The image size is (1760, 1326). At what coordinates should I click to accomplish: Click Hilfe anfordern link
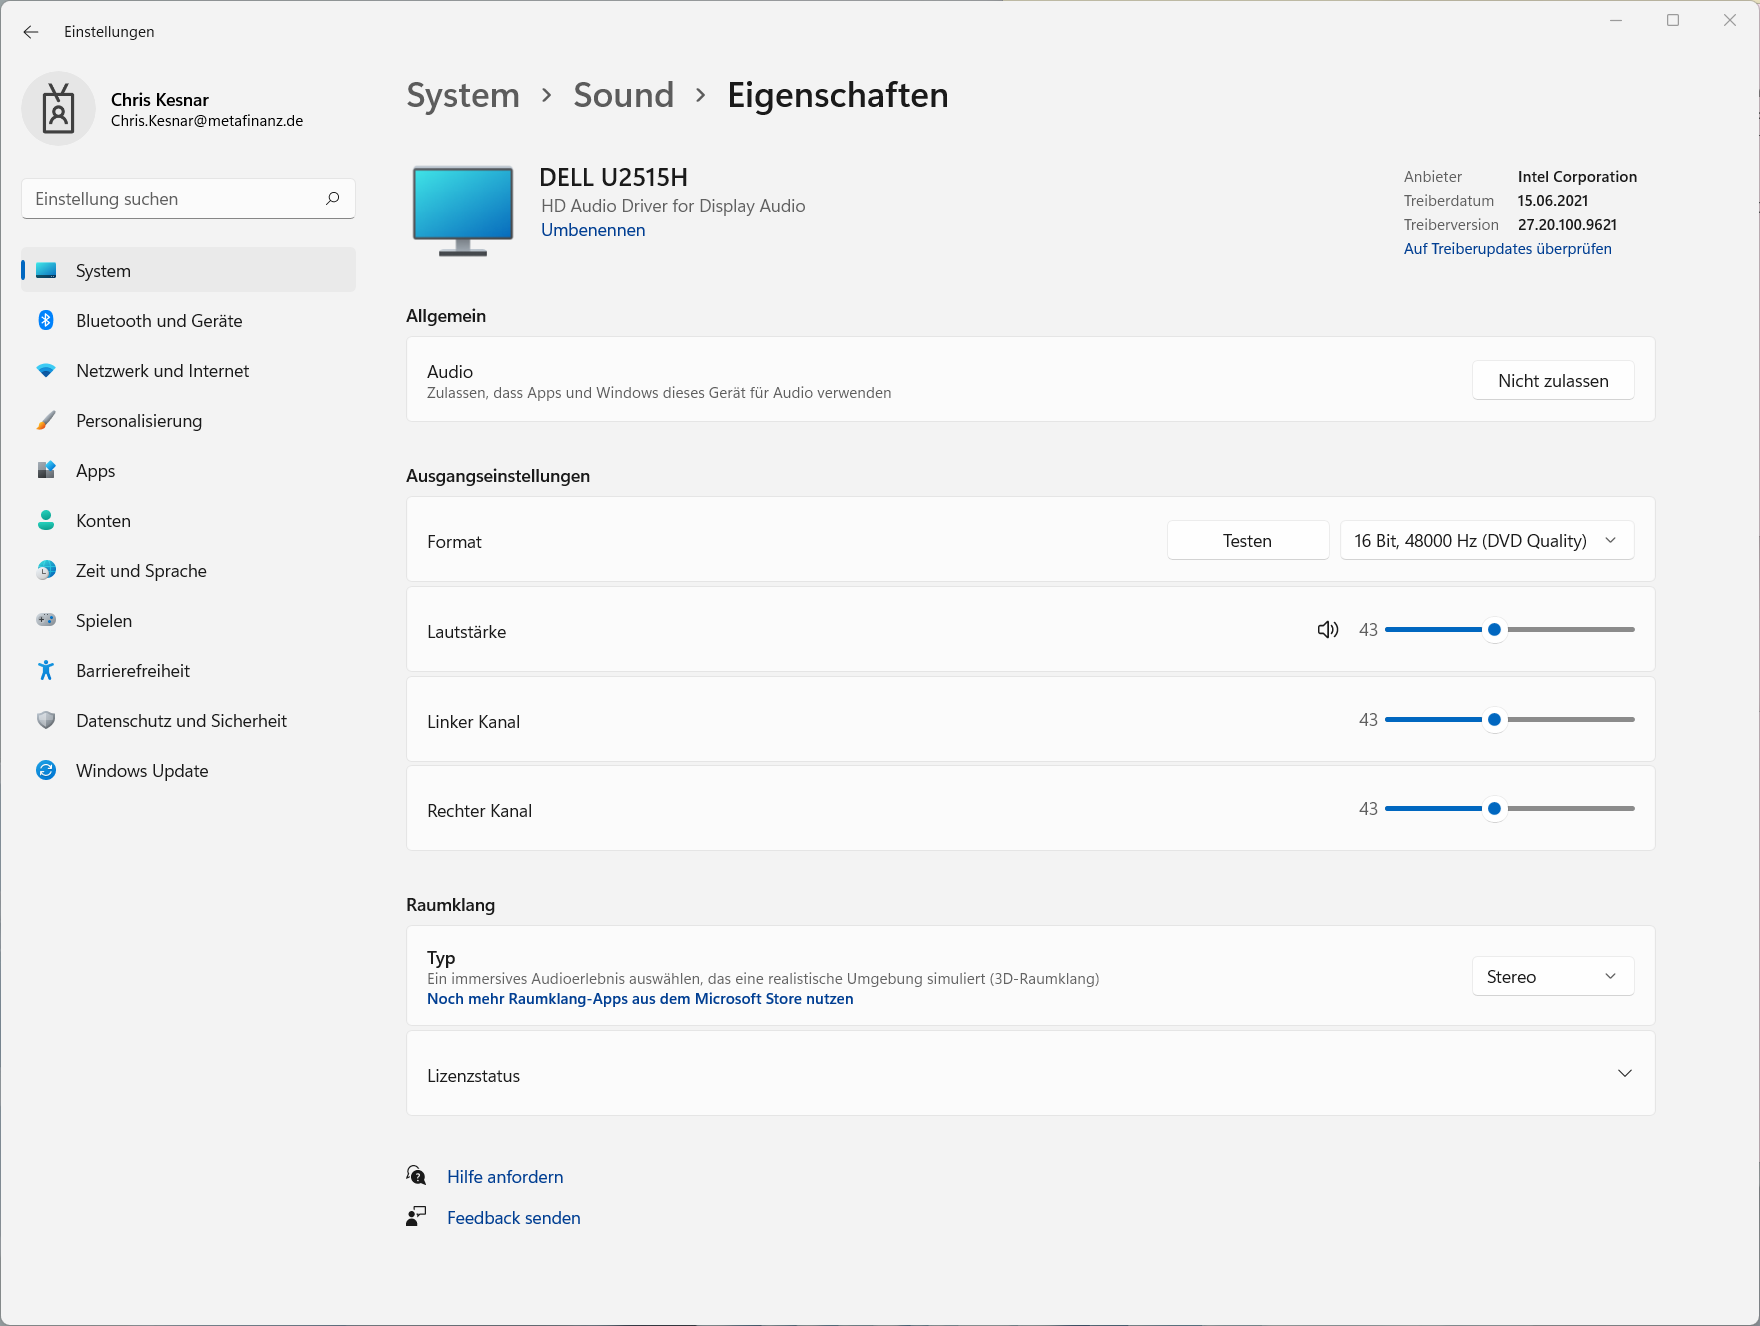(505, 1177)
